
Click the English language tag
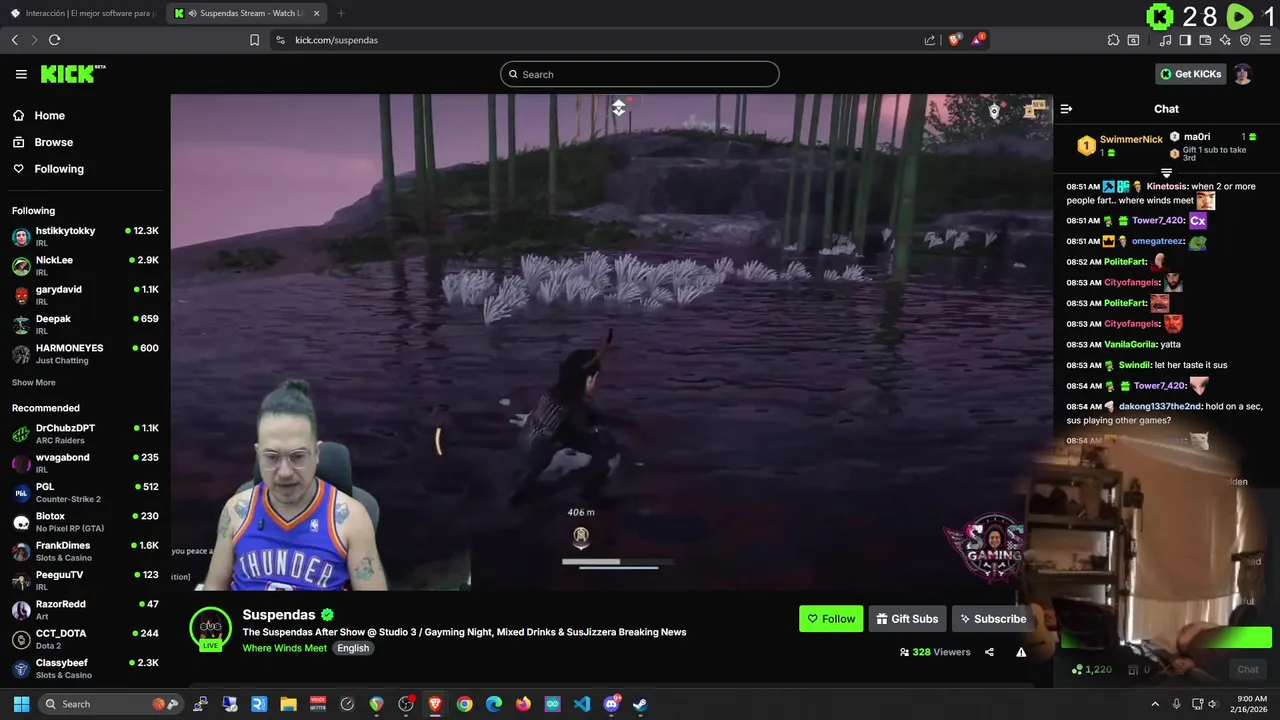pos(353,648)
